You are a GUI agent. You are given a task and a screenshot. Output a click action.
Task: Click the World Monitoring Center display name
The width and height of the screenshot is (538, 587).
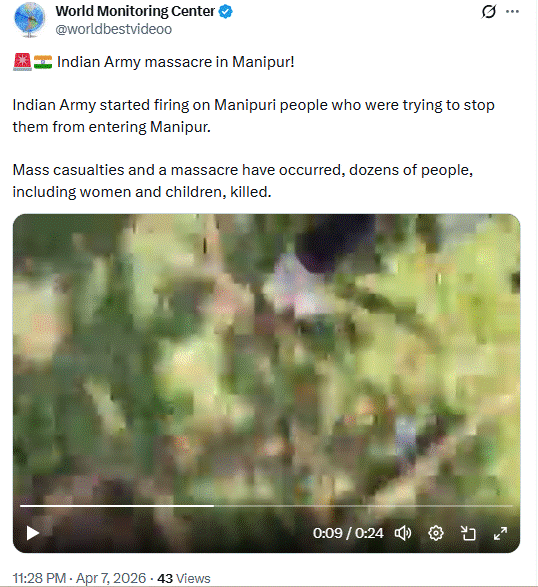coord(135,11)
